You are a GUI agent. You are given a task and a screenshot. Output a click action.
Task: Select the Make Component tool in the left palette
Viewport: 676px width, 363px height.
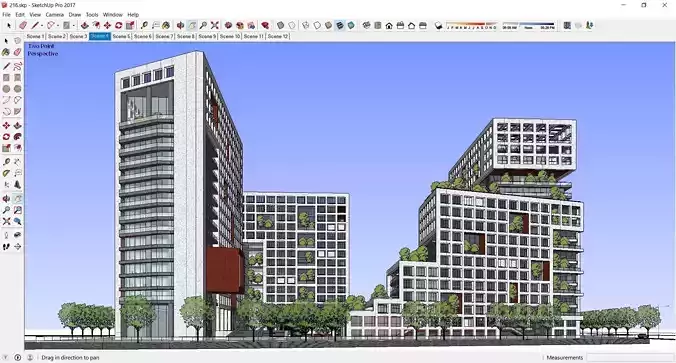[17, 41]
